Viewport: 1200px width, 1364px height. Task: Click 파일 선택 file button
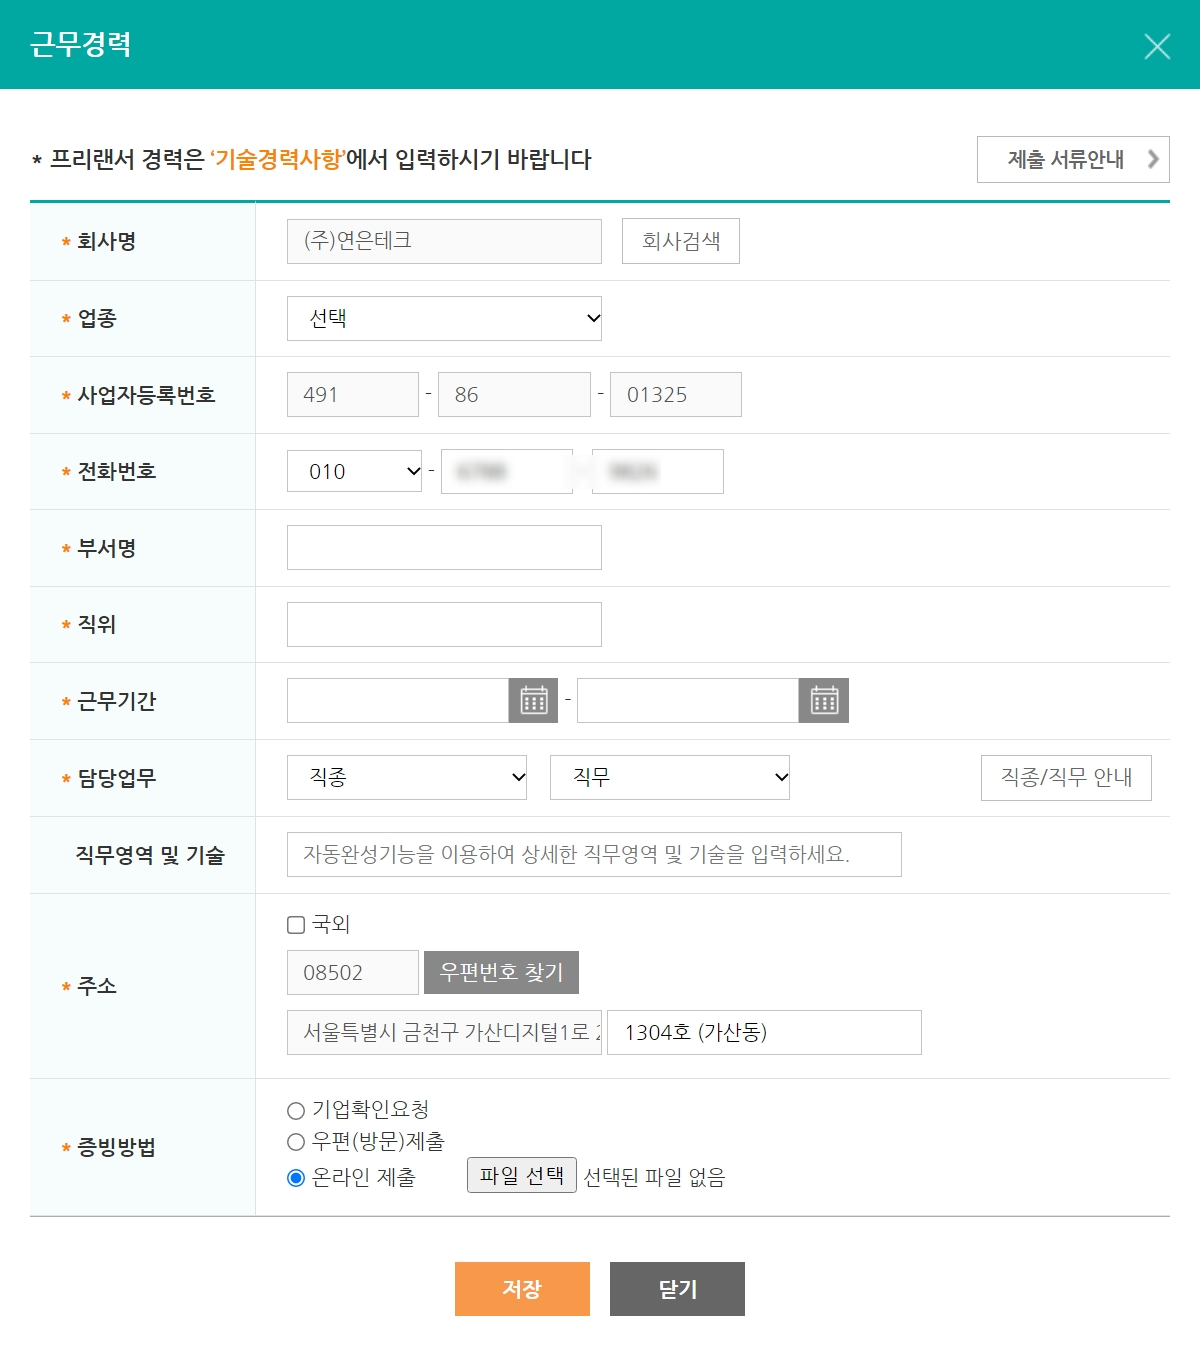(522, 1175)
